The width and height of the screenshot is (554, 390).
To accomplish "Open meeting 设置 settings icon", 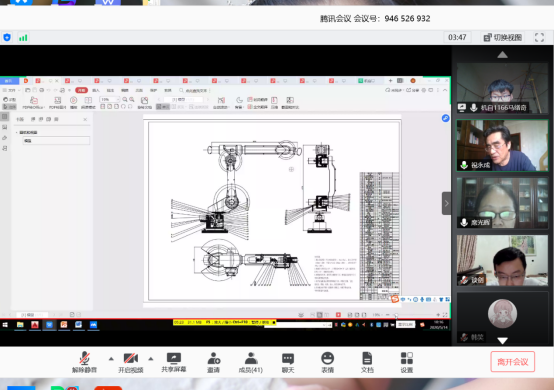I will [x=407, y=358].
